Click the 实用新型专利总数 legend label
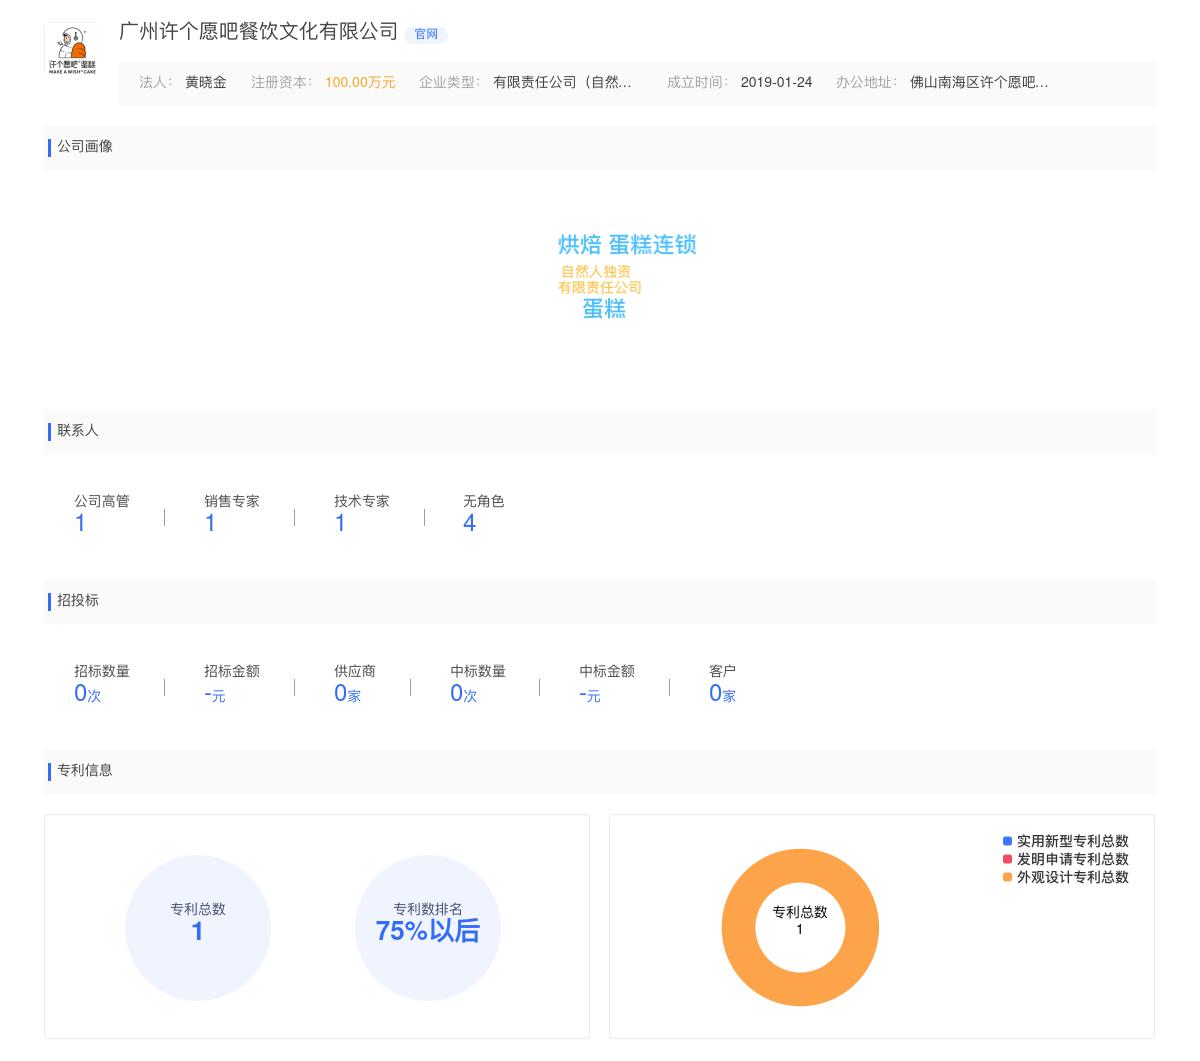Screen dimensions: 1200x1061 coord(1073,841)
